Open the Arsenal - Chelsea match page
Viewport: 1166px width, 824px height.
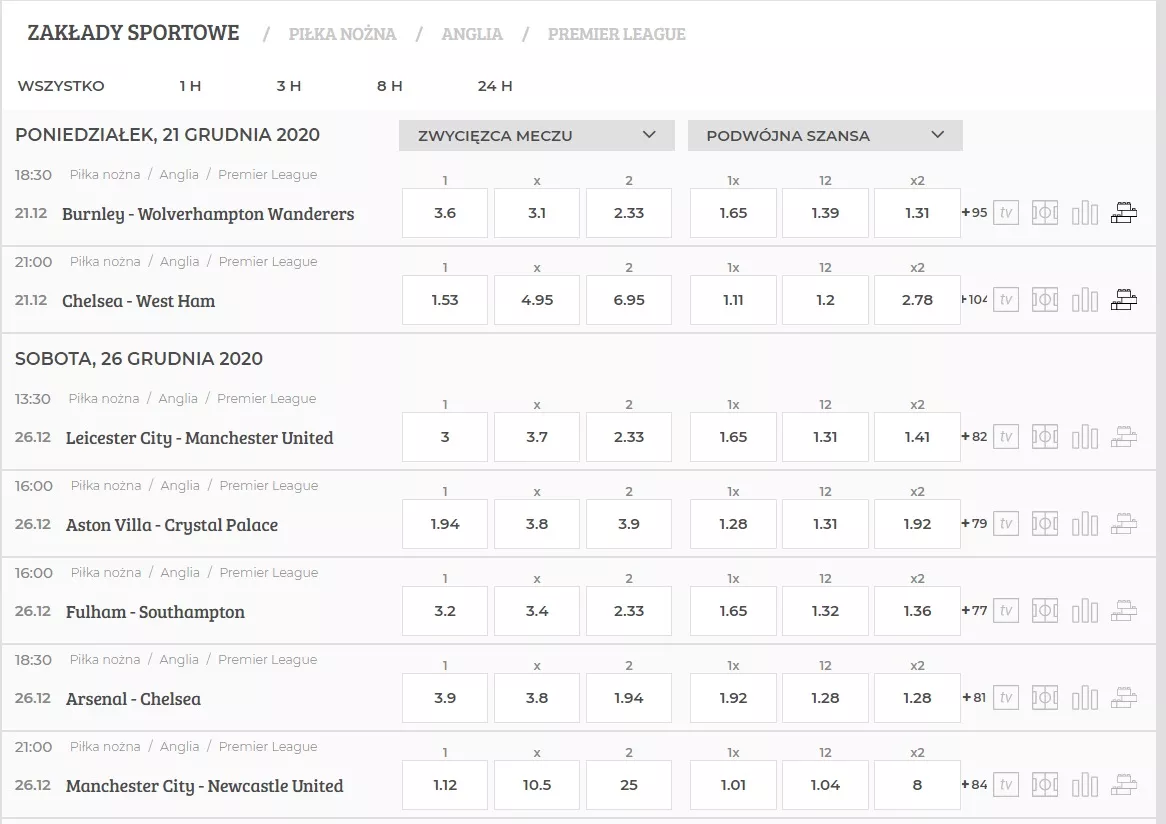tap(133, 699)
